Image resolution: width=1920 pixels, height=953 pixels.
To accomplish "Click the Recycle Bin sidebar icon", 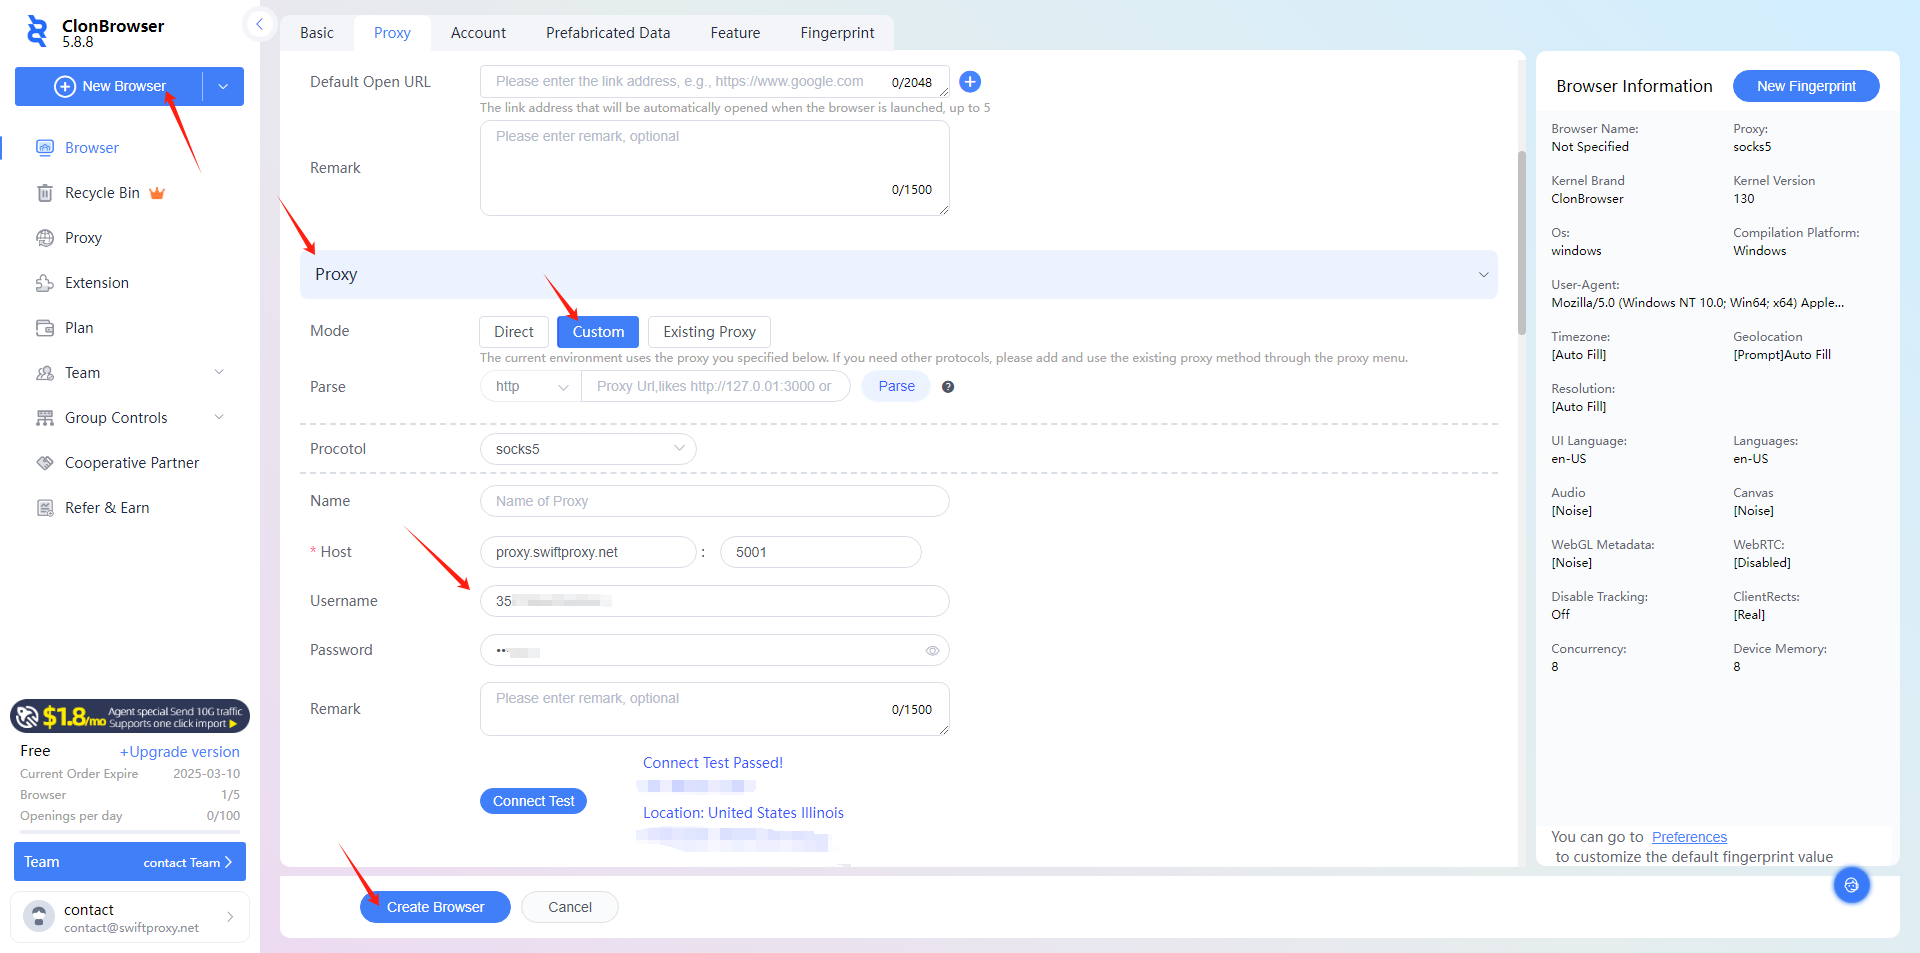I will tap(45, 193).
